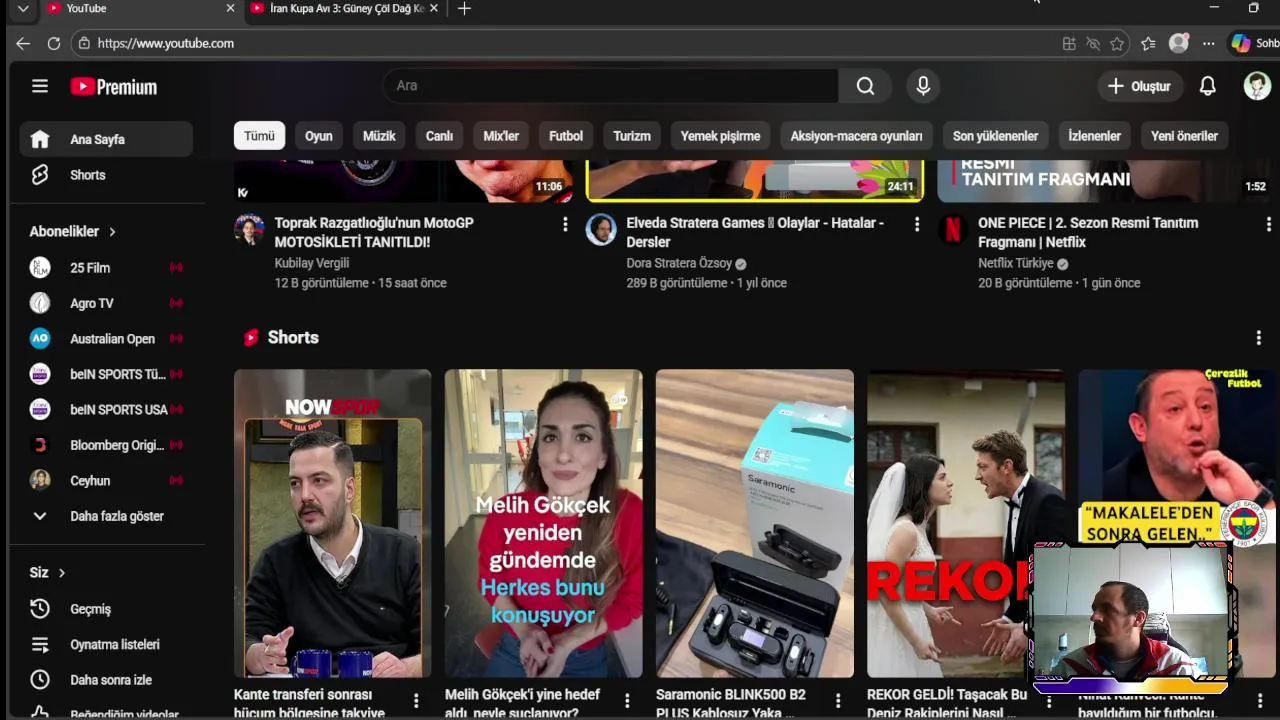
Task: Play the Saramonic BLINK500 short thumbnail
Action: (x=755, y=523)
